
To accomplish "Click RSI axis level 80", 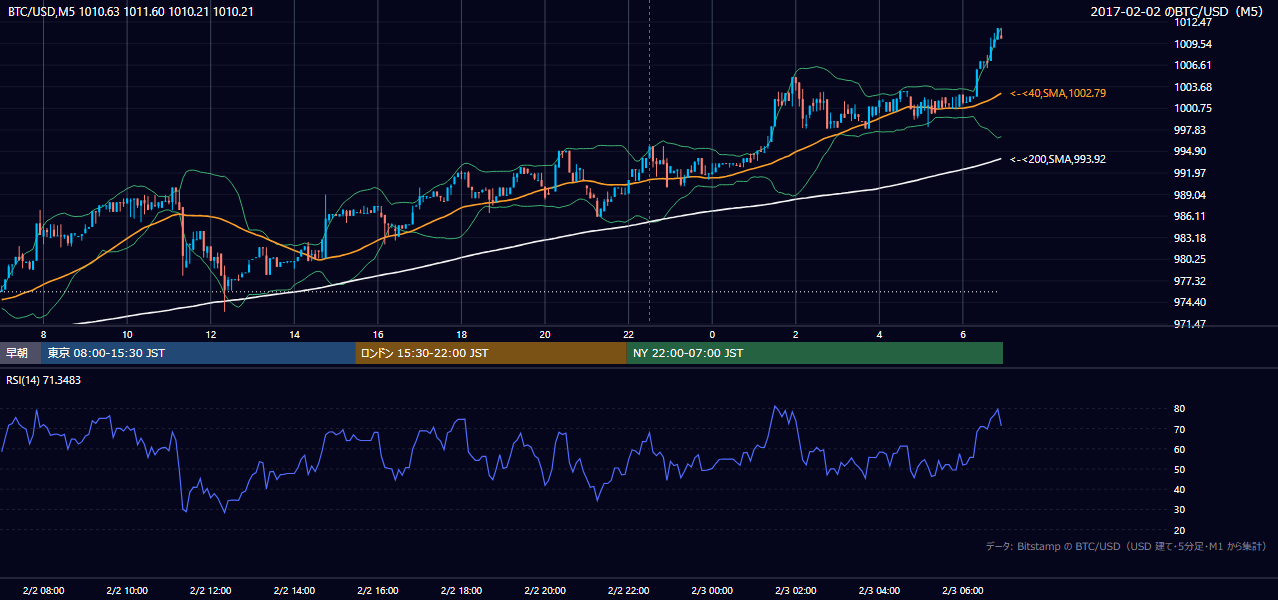I will pyautogui.click(x=1180, y=409).
